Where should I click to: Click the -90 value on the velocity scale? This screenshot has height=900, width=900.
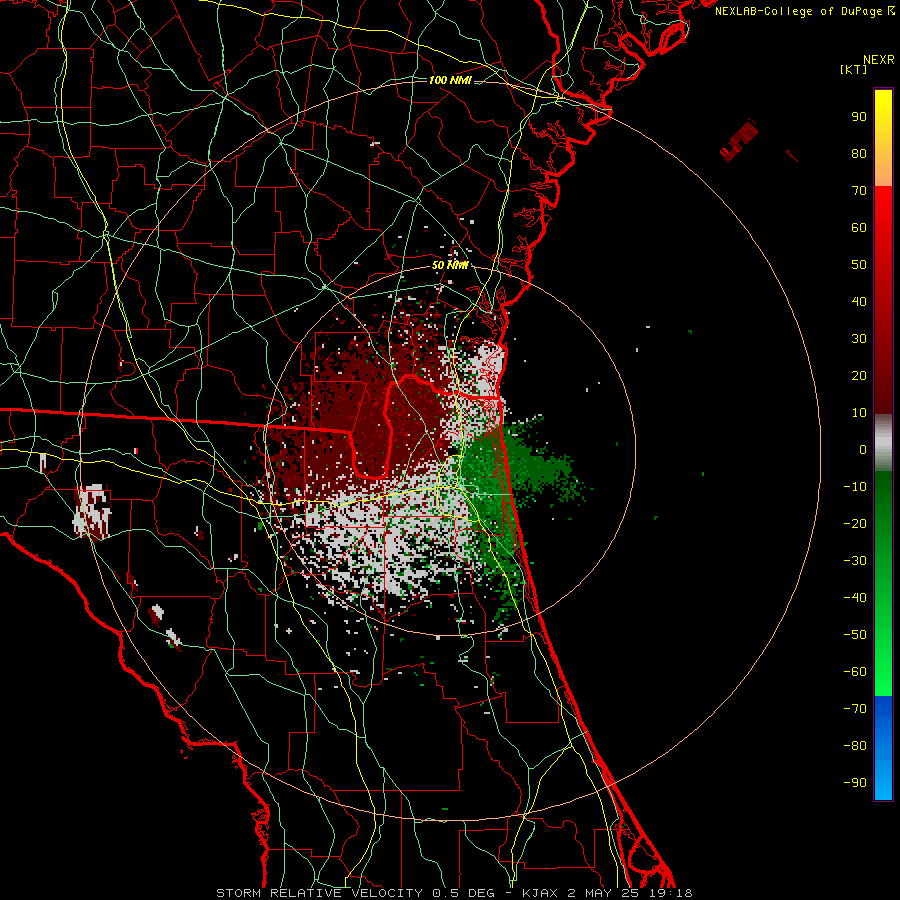(855, 783)
